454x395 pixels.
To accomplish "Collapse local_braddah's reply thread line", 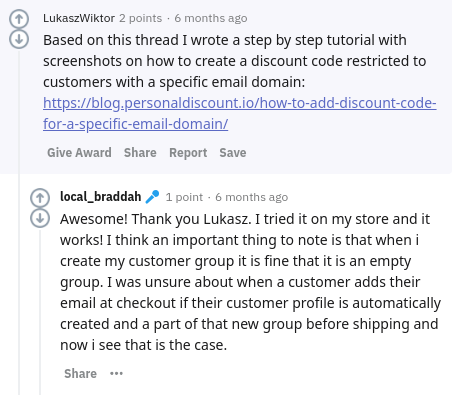I will (x=40, y=312).
